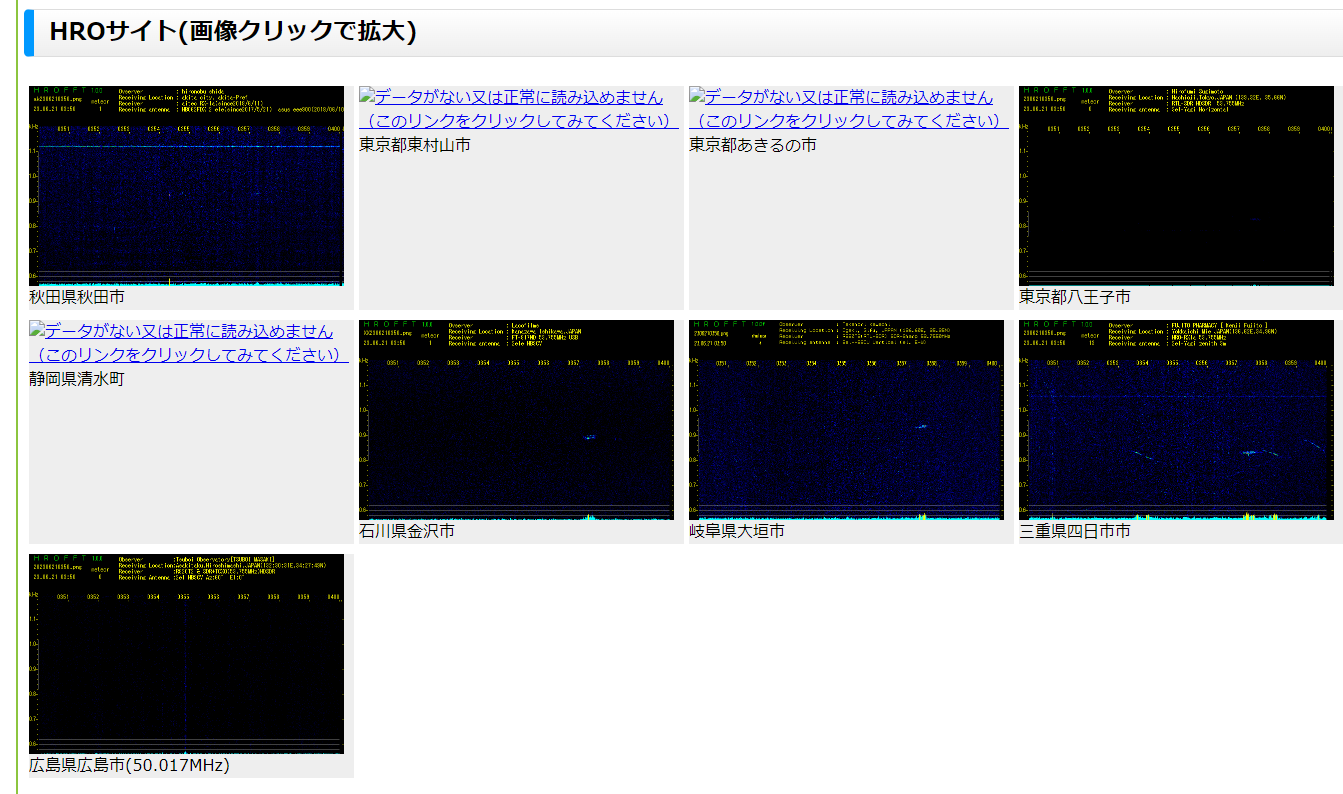Click the 三重県四日市市 caption label

[x=1072, y=532]
